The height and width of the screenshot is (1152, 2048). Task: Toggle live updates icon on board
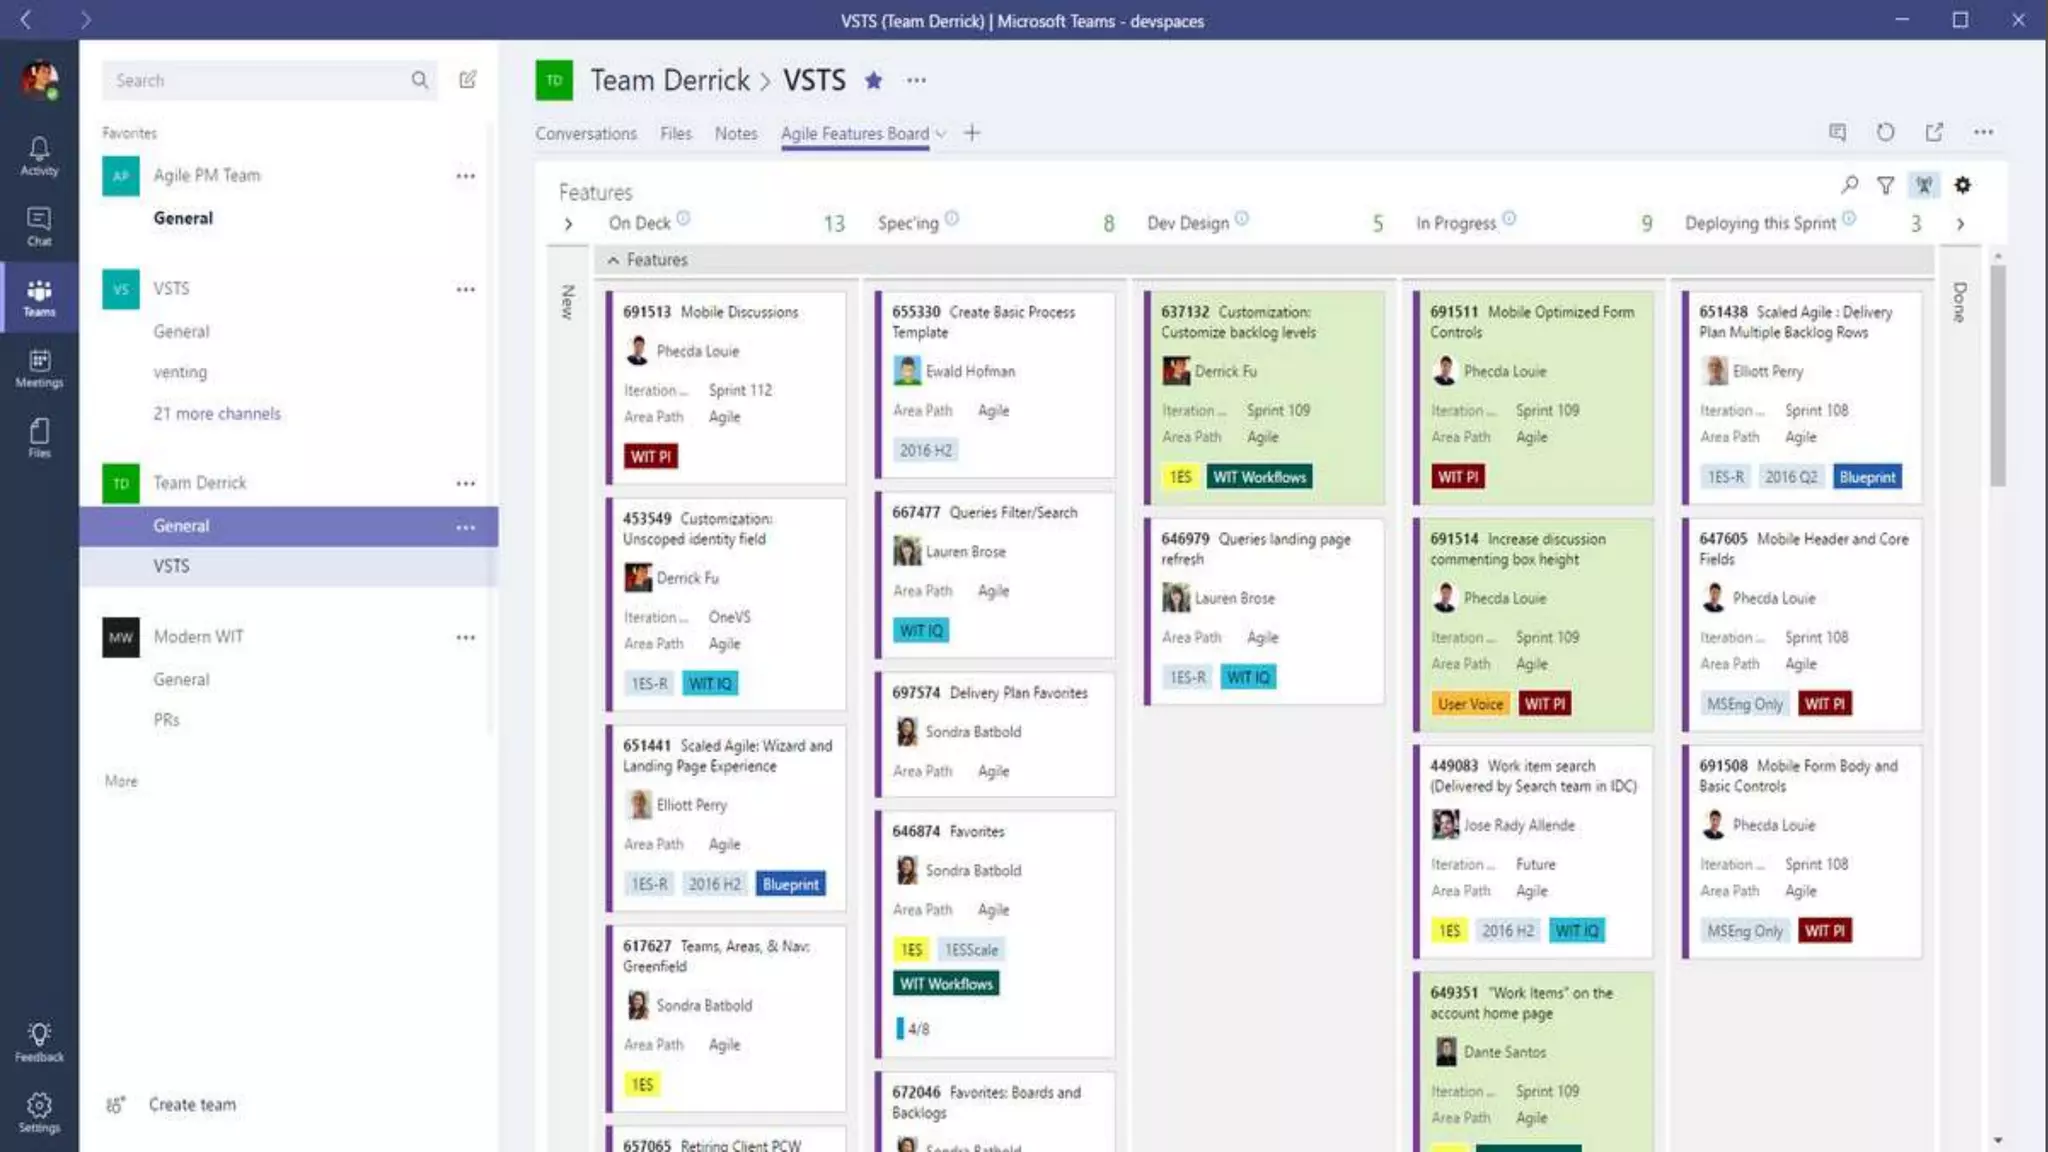pyautogui.click(x=1924, y=185)
